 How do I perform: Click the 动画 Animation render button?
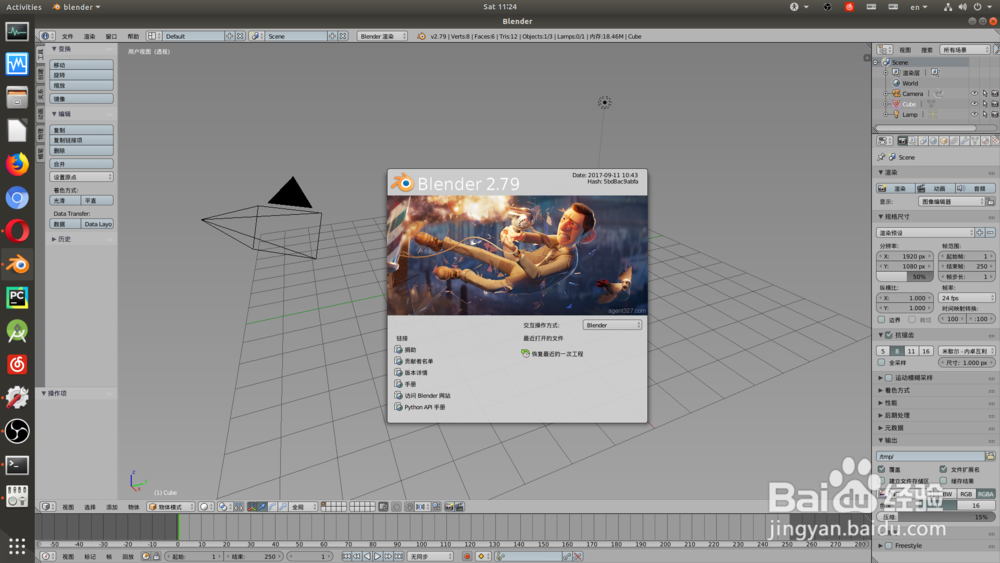click(935, 189)
